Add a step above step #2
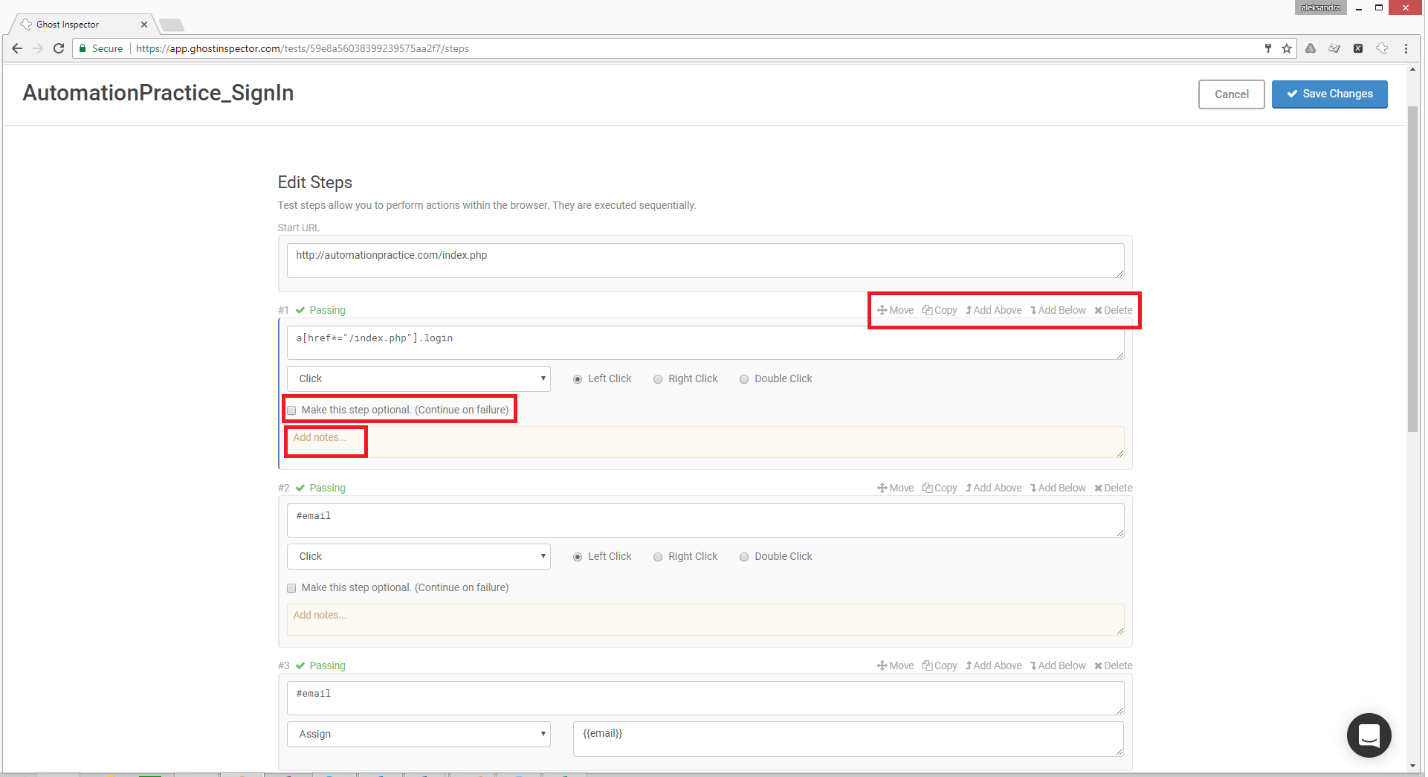 click(x=993, y=488)
